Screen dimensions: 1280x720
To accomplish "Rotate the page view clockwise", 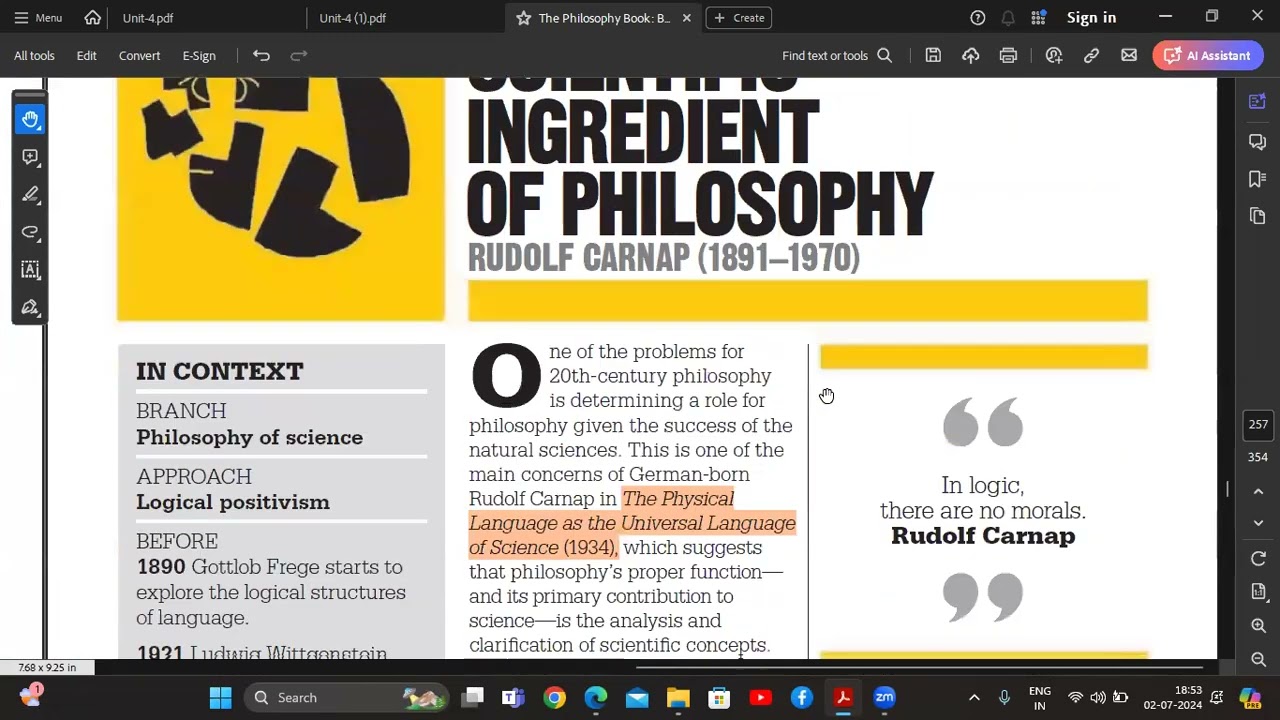I will tap(1258, 558).
